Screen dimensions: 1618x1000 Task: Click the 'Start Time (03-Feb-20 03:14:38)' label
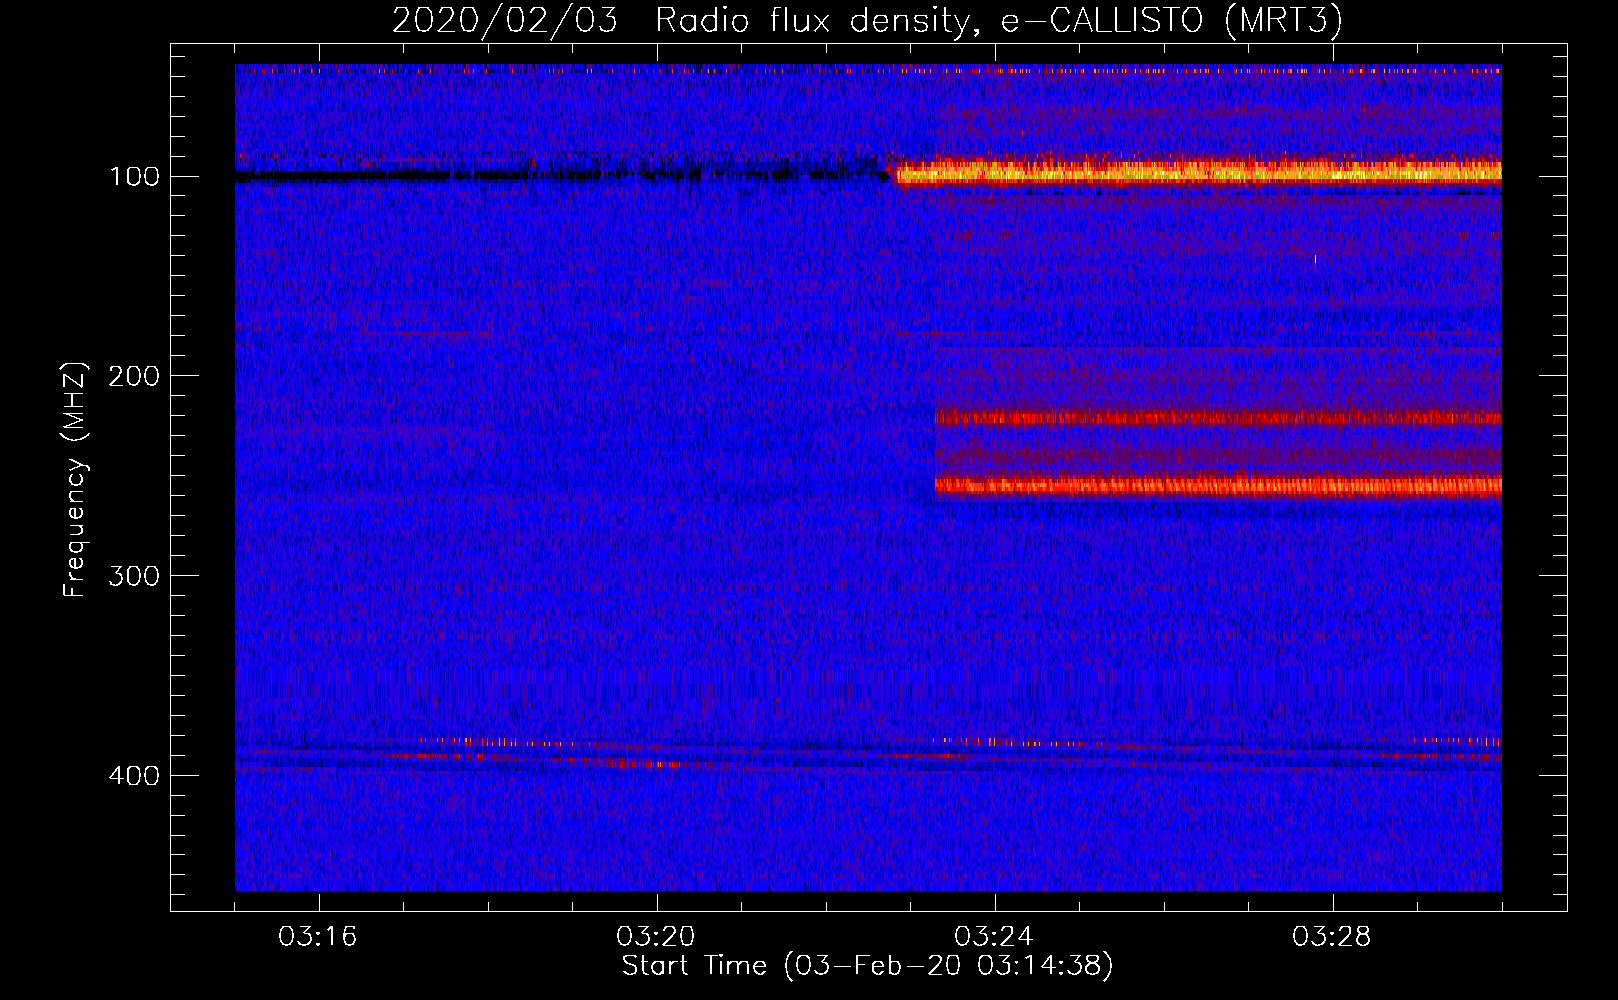pyautogui.click(x=868, y=966)
